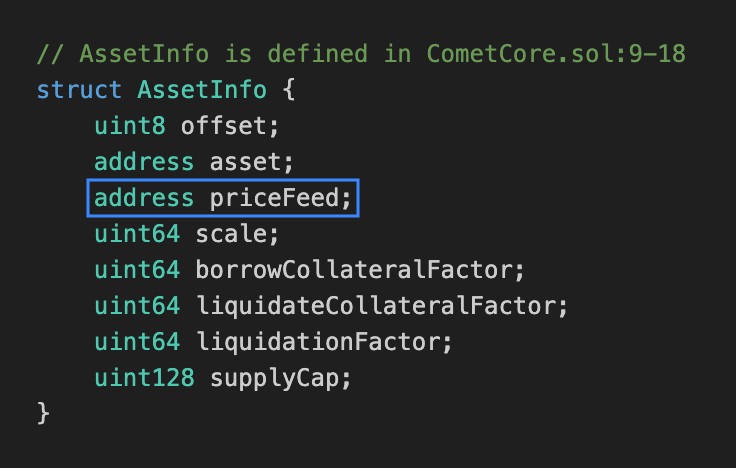This screenshot has width=736, height=468.
Task: Click the liquidationFactor field name
Action: [318, 342]
